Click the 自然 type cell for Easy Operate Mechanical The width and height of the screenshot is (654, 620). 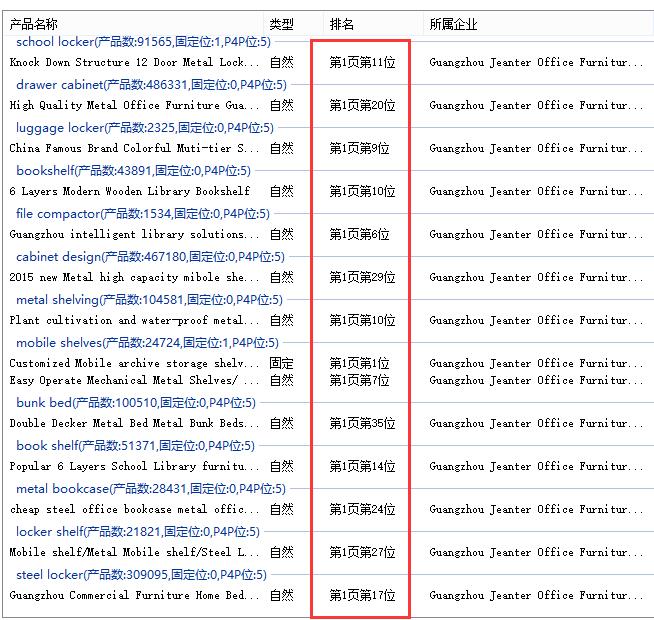(282, 381)
